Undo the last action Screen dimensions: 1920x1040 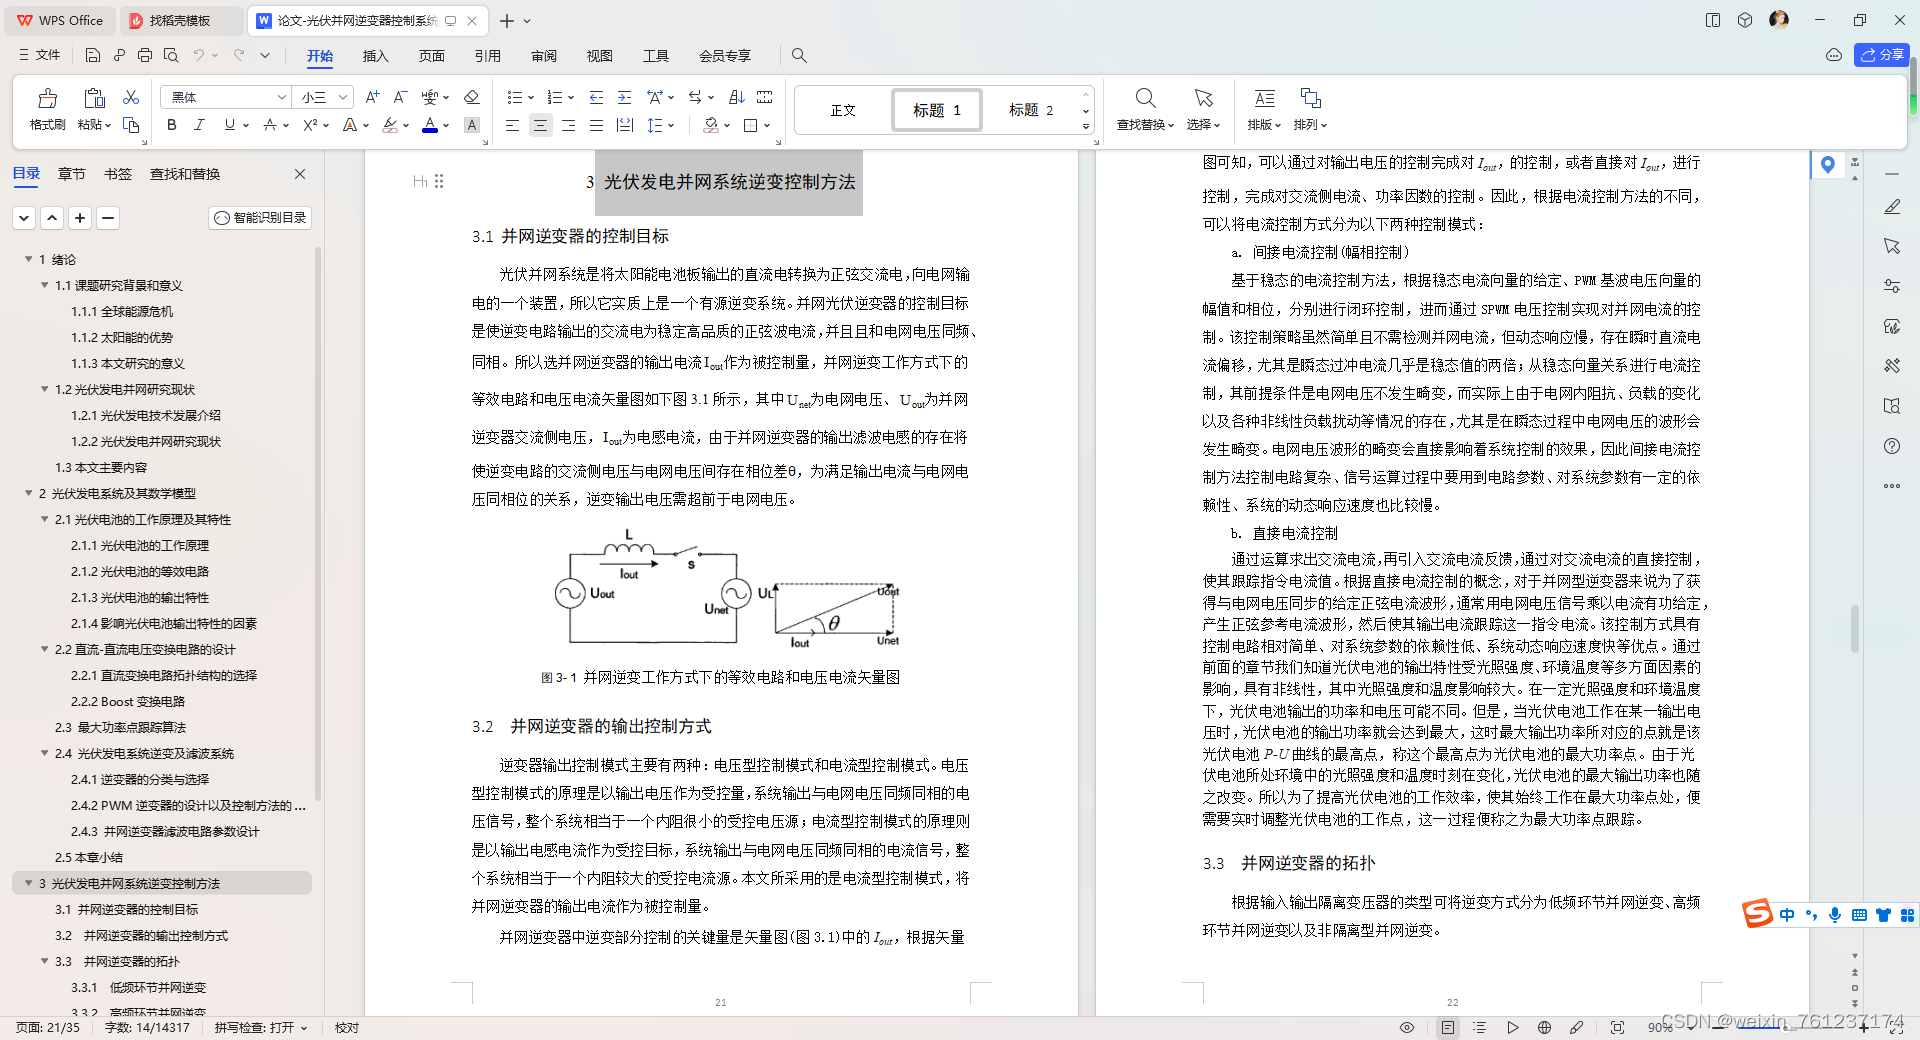(x=199, y=55)
